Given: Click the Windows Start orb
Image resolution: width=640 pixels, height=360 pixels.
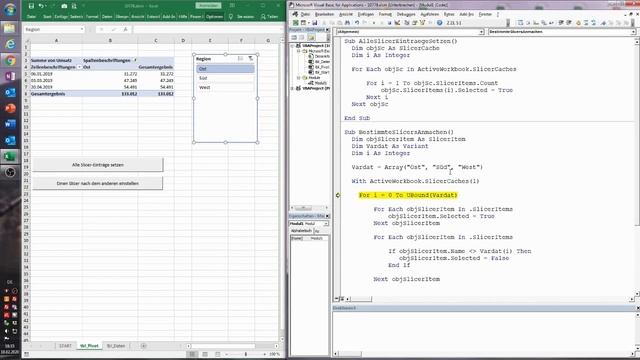Looking at the screenshot, I should pyautogui.click(x=10, y=9).
